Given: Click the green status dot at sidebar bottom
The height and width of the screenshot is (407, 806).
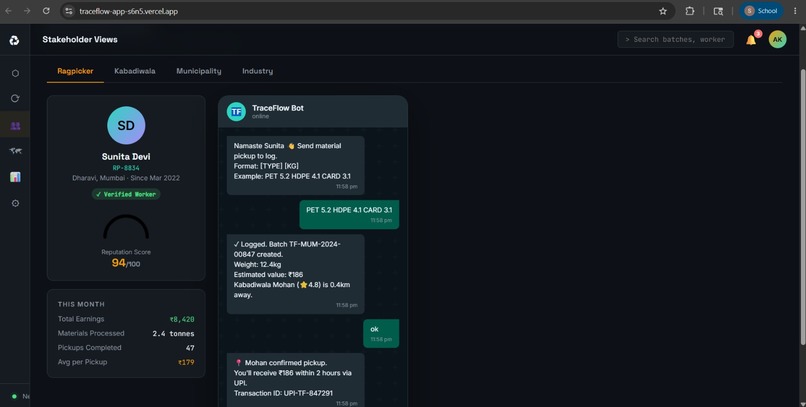Looking at the screenshot, I should tap(14, 396).
